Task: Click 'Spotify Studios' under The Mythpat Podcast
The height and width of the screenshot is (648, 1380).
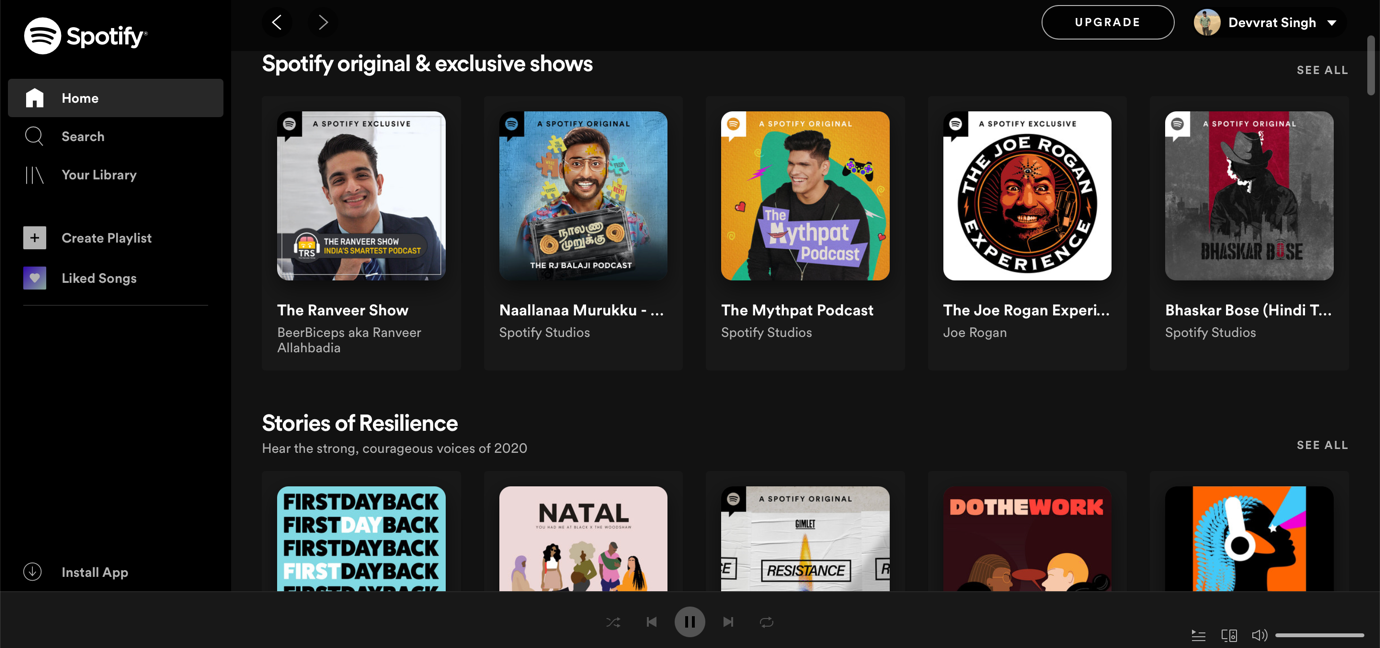Action: click(766, 332)
